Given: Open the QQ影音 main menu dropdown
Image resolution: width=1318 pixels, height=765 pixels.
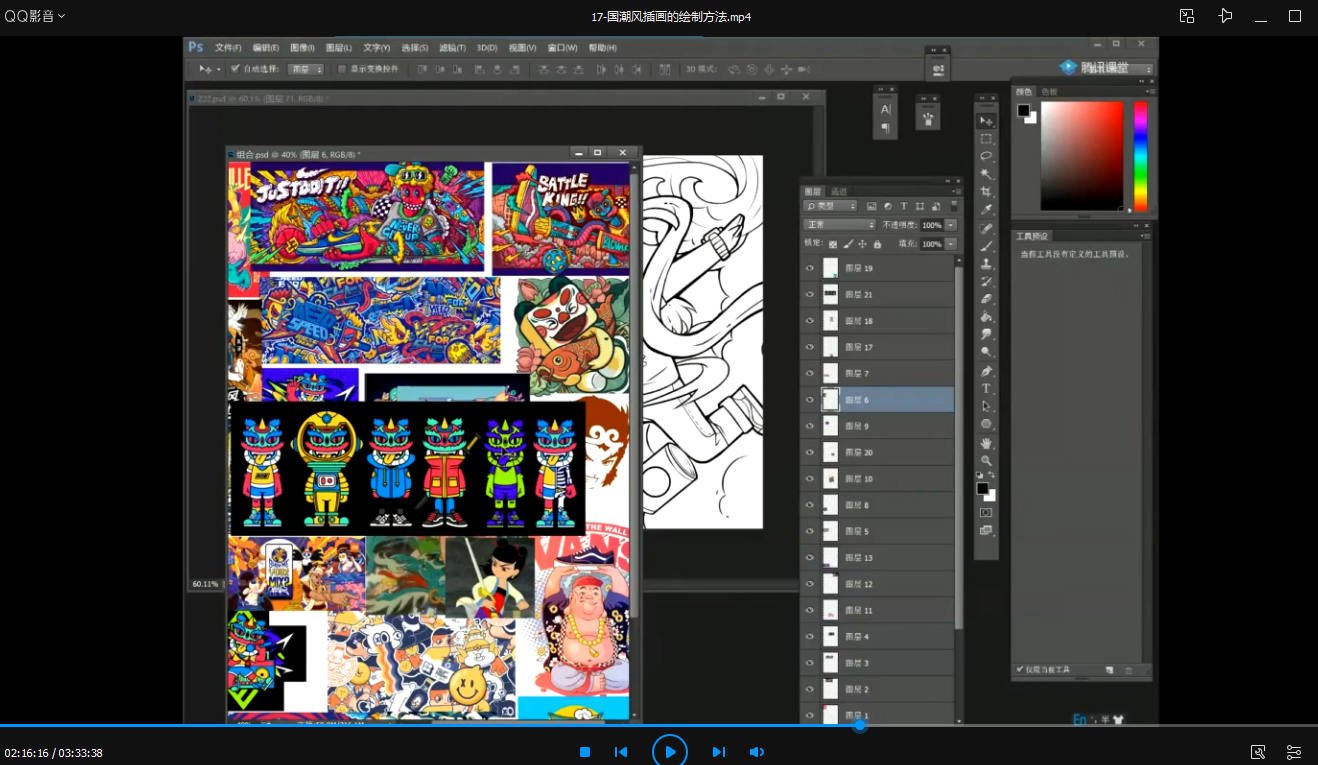Looking at the screenshot, I should click(x=35, y=16).
